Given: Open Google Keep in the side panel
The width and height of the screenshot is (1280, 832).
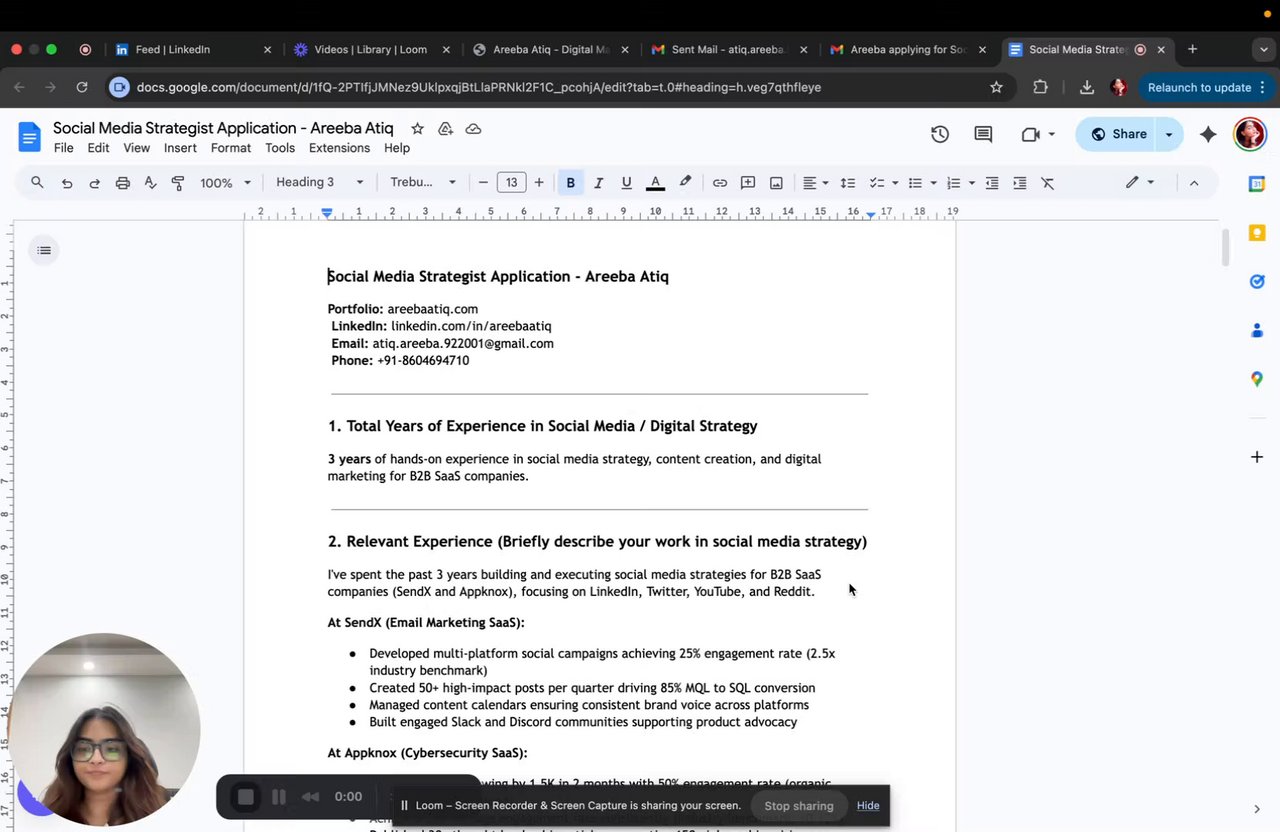Looking at the screenshot, I should click(1257, 233).
